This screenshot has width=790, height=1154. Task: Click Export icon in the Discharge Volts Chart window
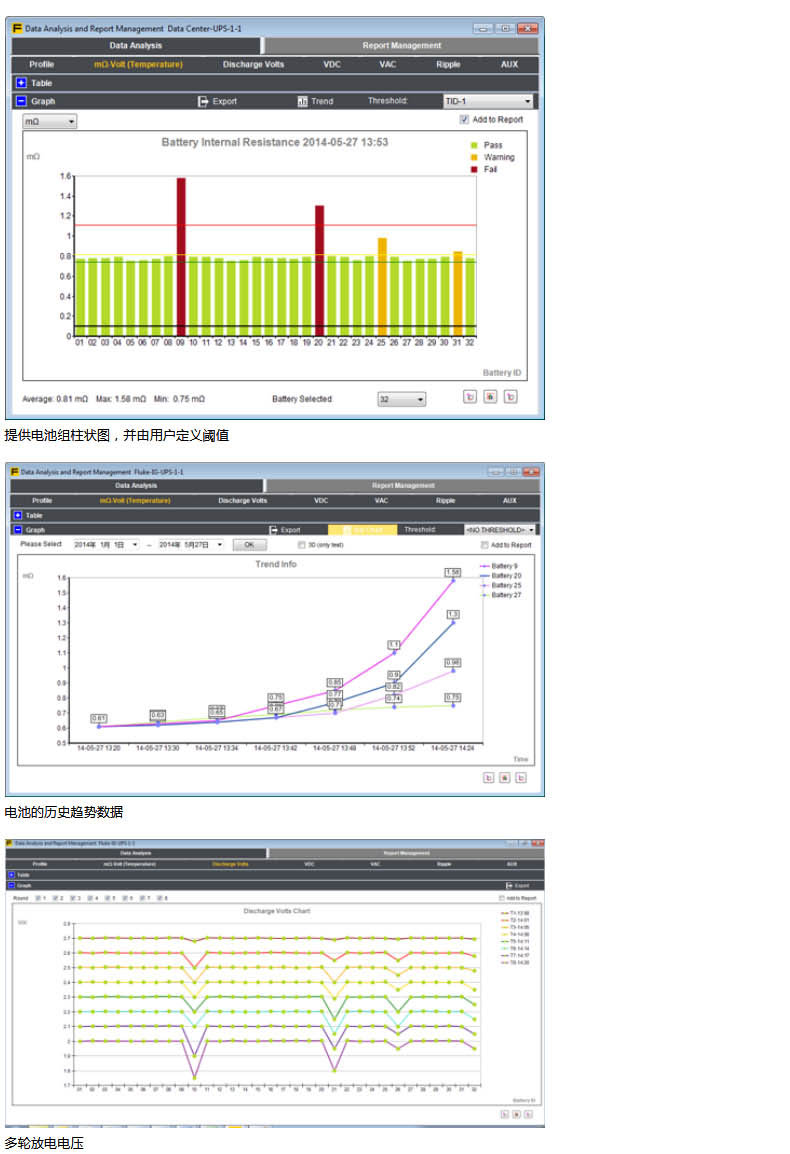coord(510,885)
